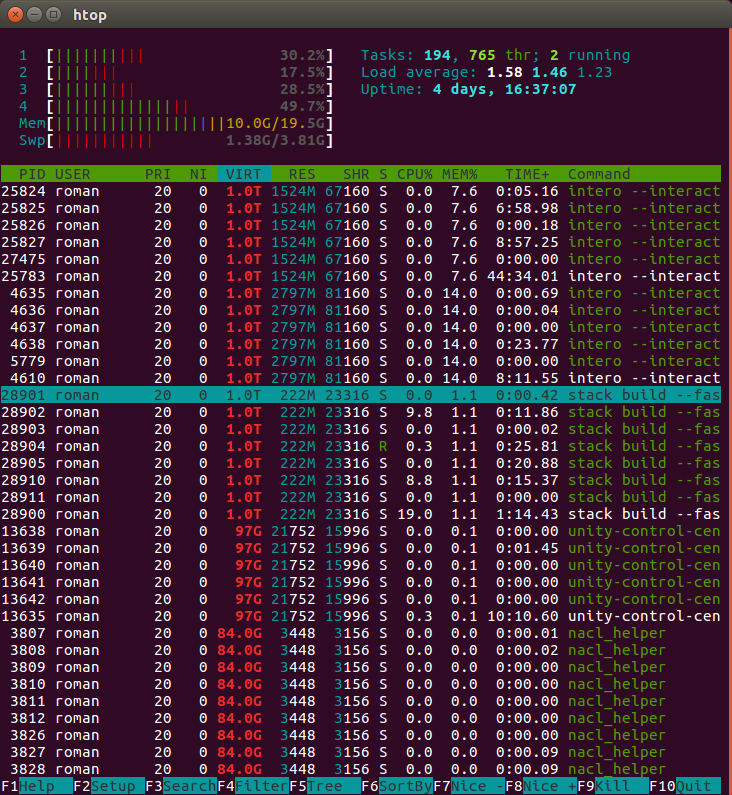This screenshot has height=795, width=732.
Task: Select process row PID 4635
Action: 360,293
